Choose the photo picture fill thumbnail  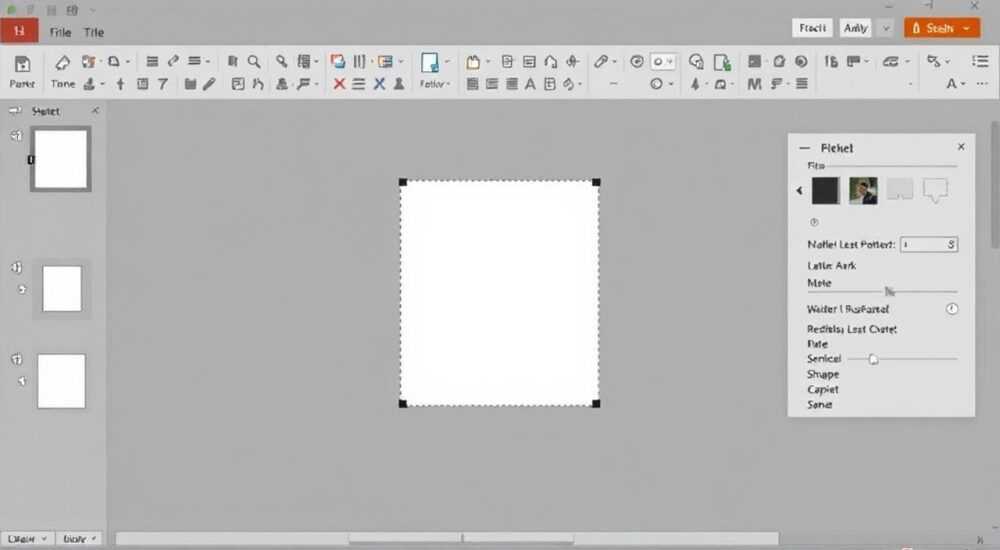coord(863,191)
